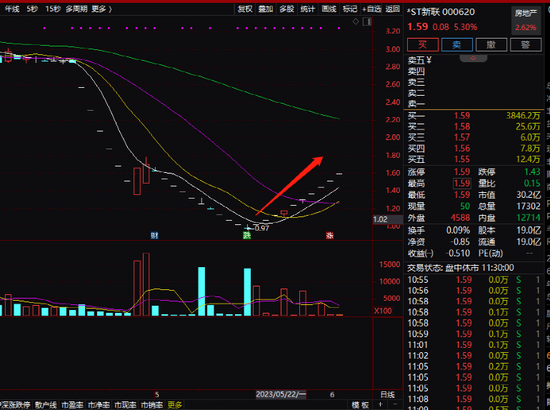The height and width of the screenshot is (410, 550).
Task: Select the 深涨跌停 indicator tab
Action: 16,405
